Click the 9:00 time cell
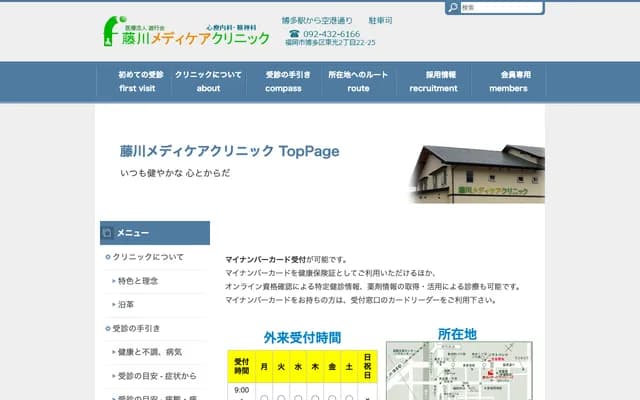 pos(242,392)
